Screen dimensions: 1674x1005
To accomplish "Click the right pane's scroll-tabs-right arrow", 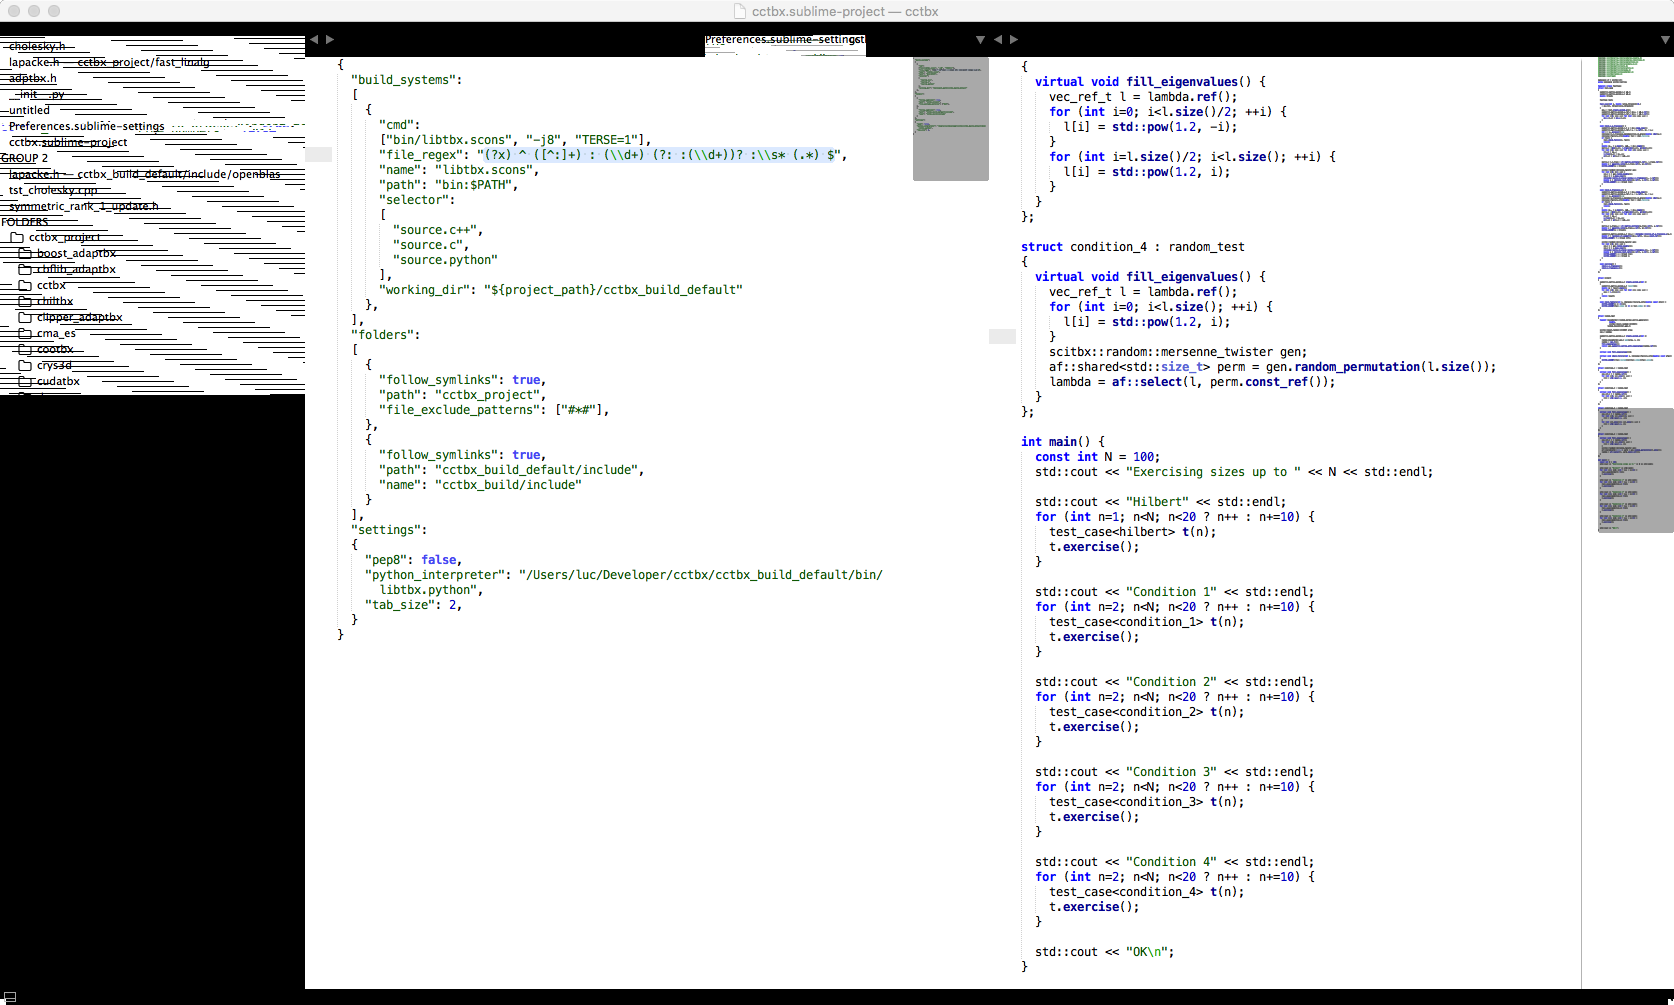I will tap(1014, 39).
